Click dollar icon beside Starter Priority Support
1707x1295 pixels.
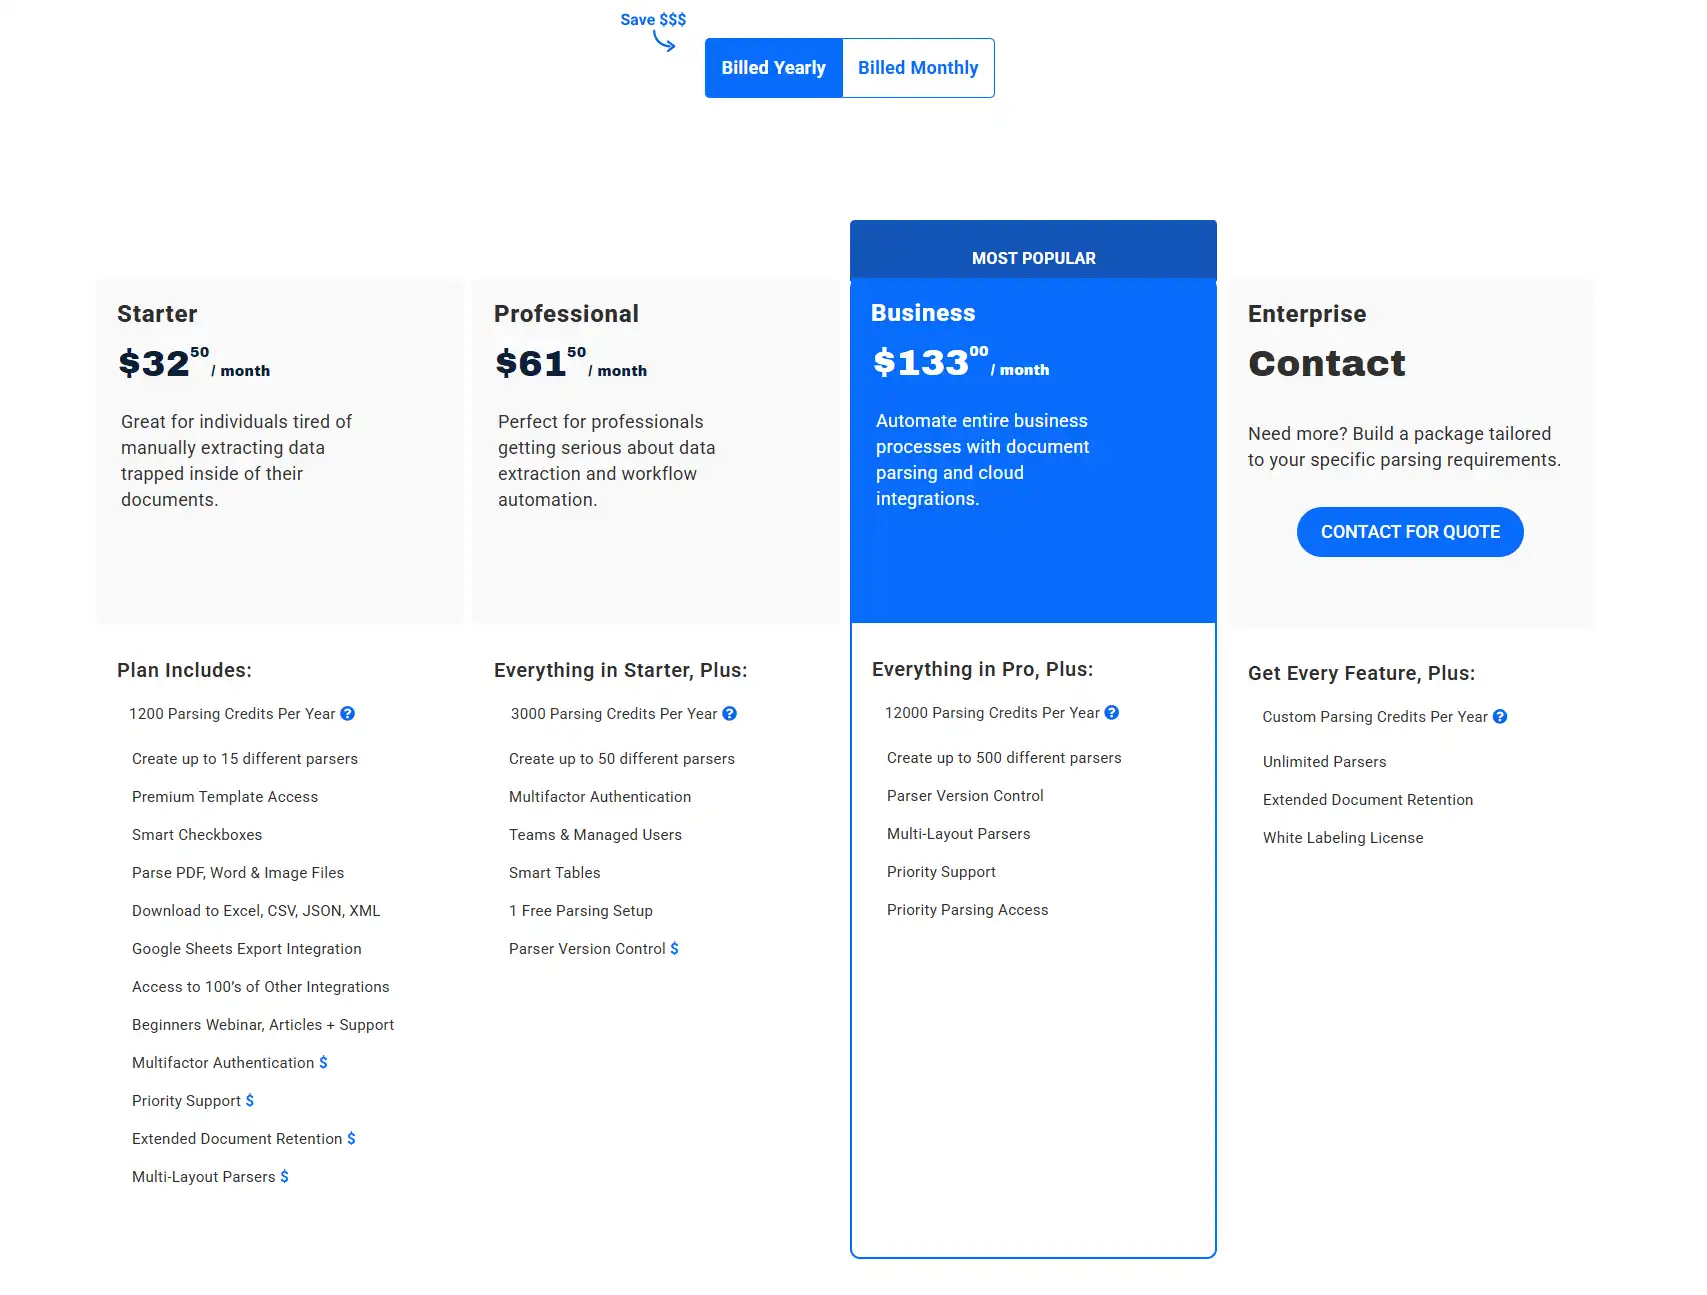pyautogui.click(x=250, y=1101)
